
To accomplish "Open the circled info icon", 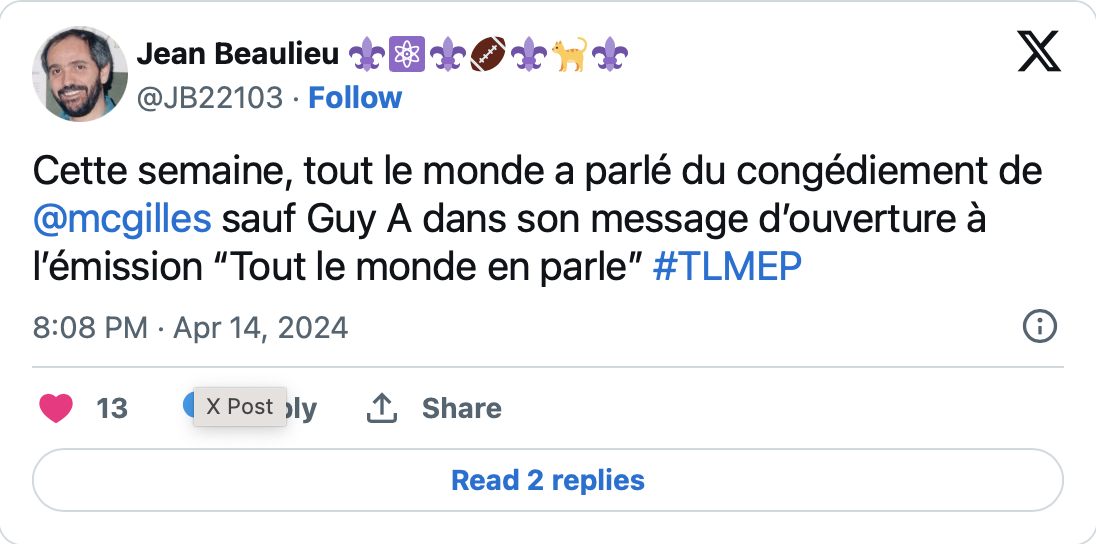I will click(1040, 326).
